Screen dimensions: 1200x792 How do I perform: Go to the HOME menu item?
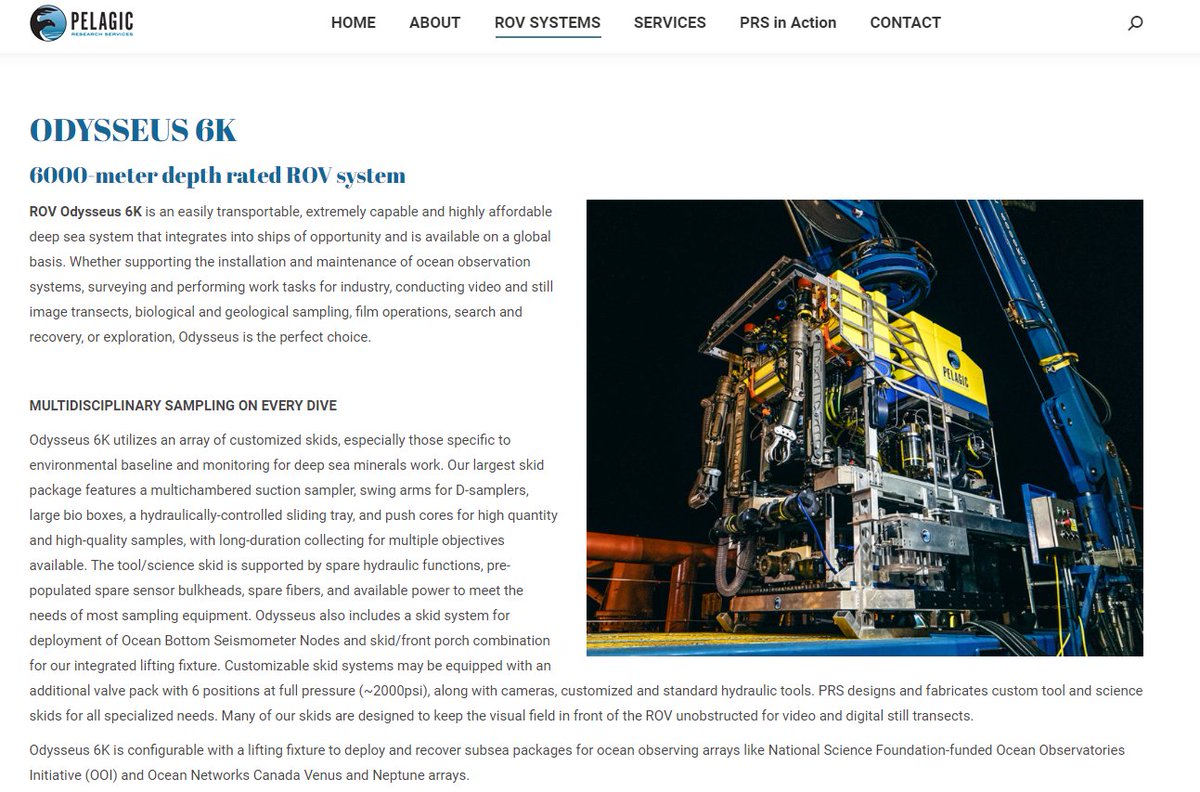point(353,22)
